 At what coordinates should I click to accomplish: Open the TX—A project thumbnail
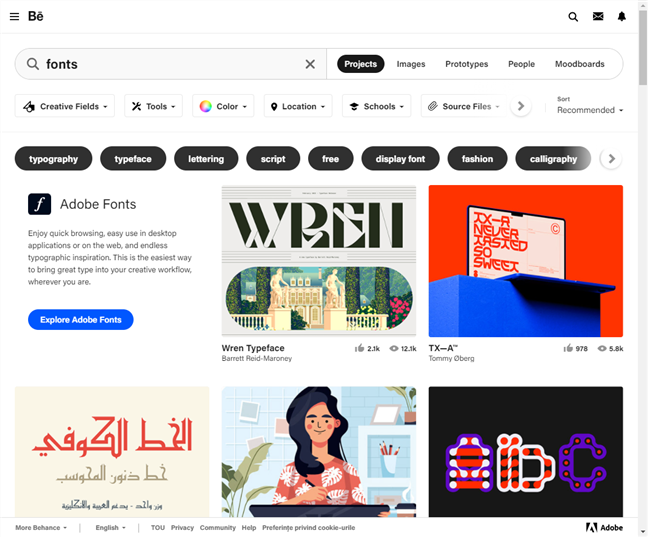[x=526, y=261]
